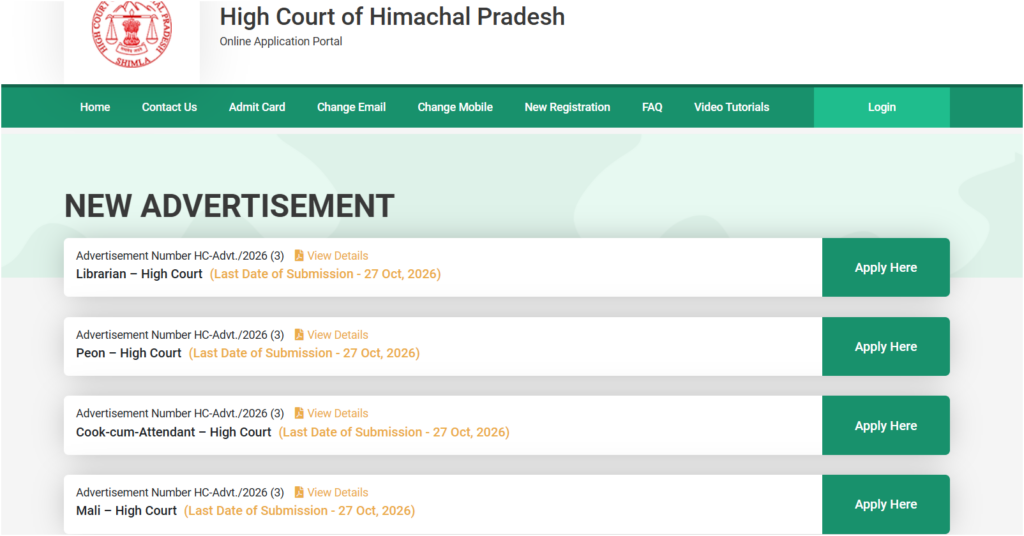Click last submission date for Librarian
Viewport: 1024px width, 536px height.
click(x=325, y=274)
